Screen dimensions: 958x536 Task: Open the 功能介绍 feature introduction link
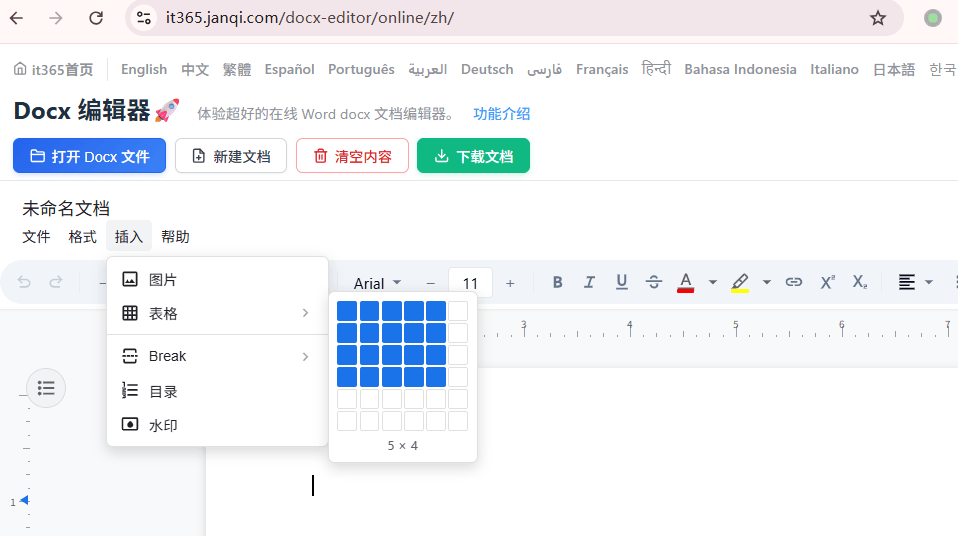(502, 114)
